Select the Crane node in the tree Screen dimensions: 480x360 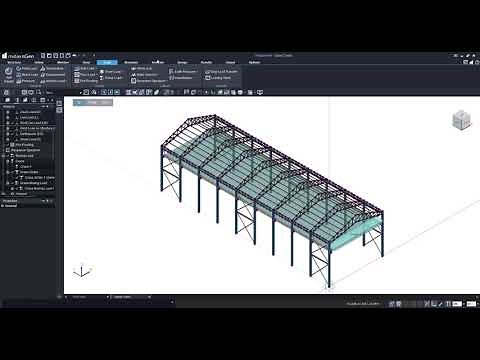point(20,161)
